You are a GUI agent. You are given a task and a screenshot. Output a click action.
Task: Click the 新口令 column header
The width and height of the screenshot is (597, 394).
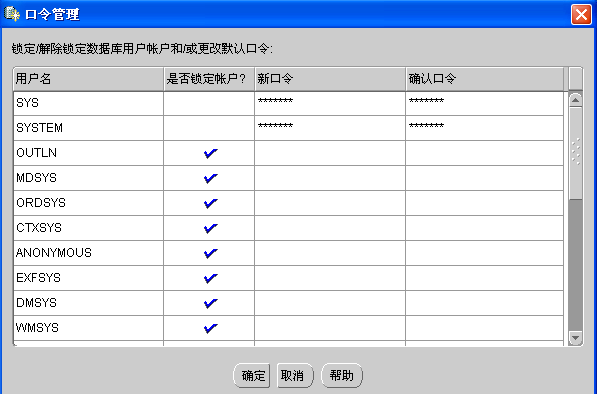330,79
